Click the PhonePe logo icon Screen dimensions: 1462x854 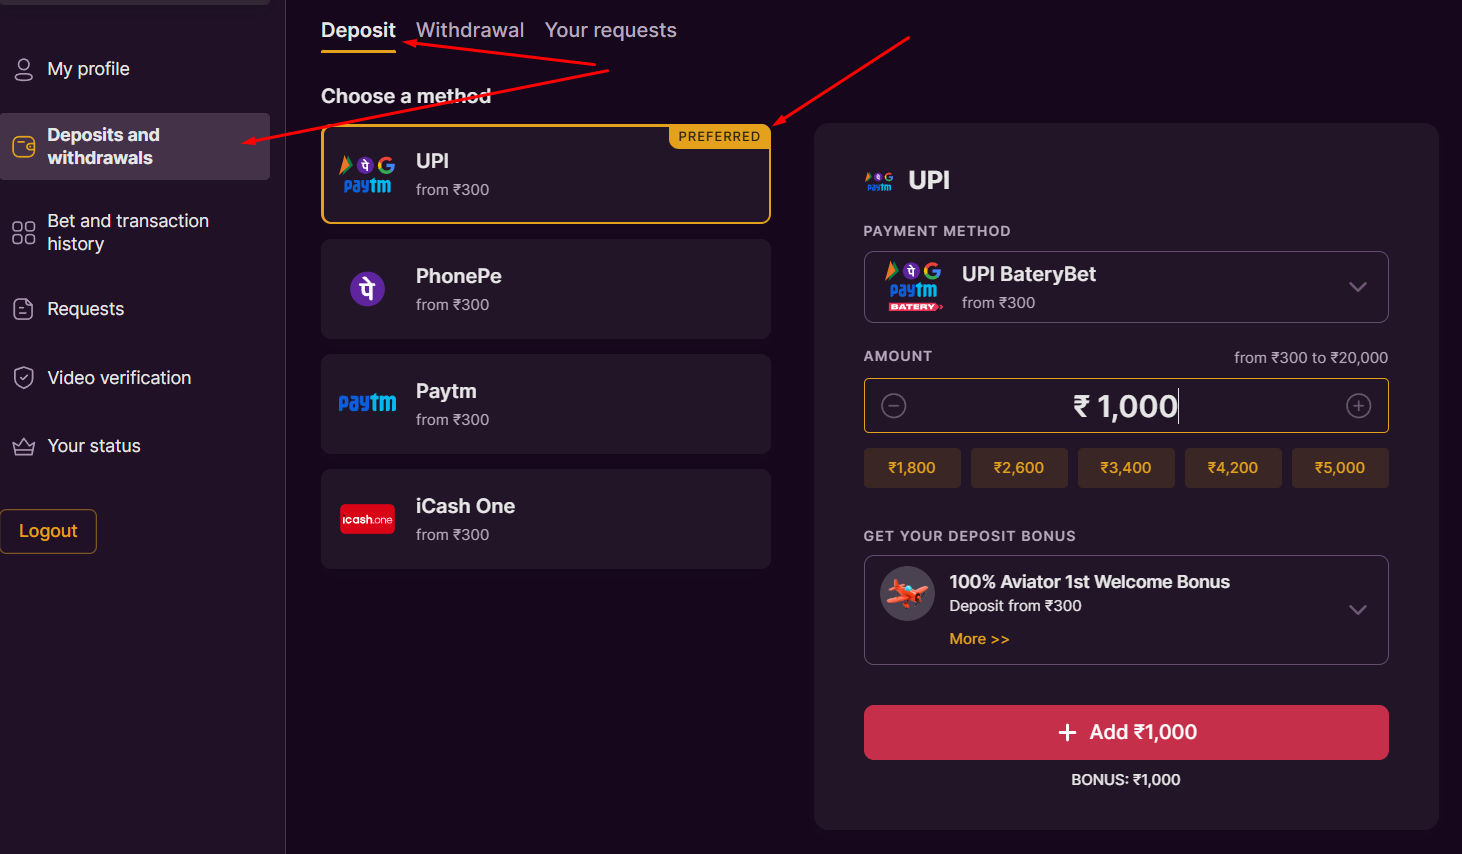coord(367,289)
